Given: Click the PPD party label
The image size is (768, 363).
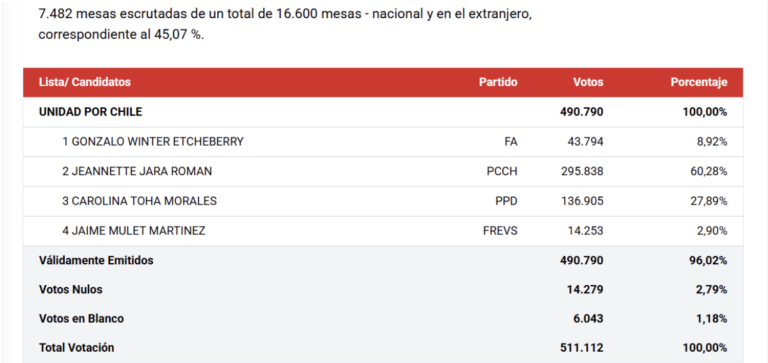Looking at the screenshot, I should 506,201.
